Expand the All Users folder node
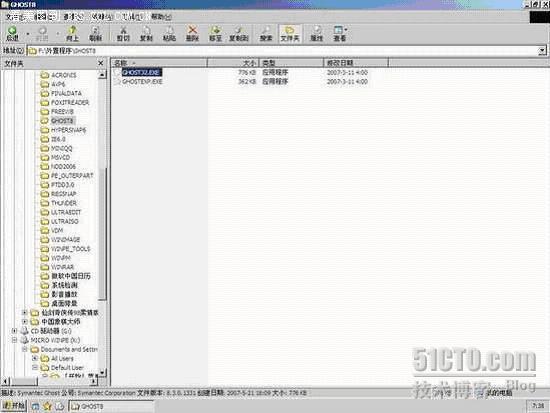Screen dimensions: 550x413 click(35, 358)
